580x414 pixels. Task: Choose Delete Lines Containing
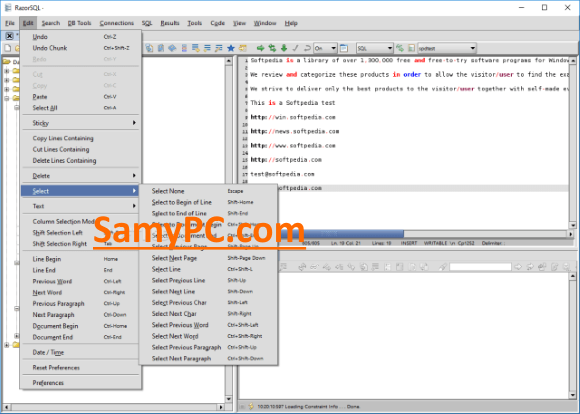(80, 160)
